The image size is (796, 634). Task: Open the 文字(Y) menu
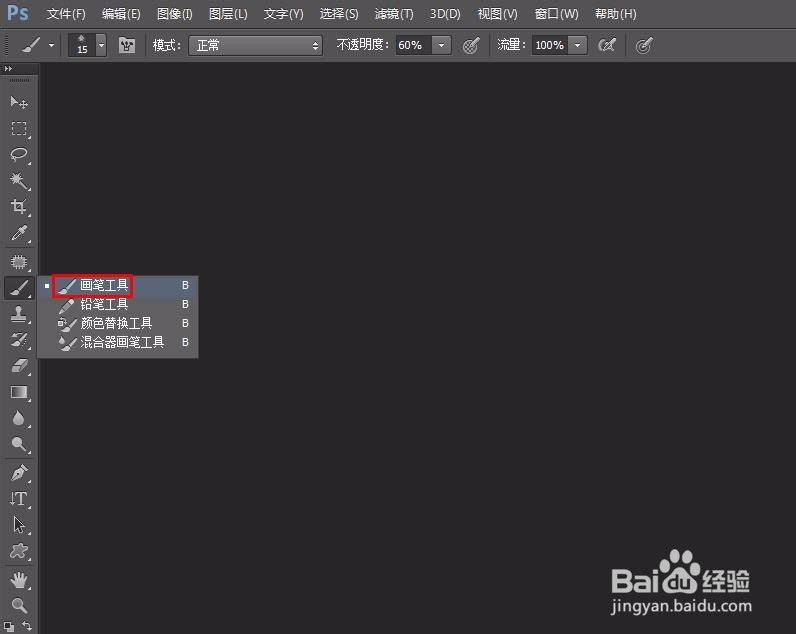tap(283, 14)
